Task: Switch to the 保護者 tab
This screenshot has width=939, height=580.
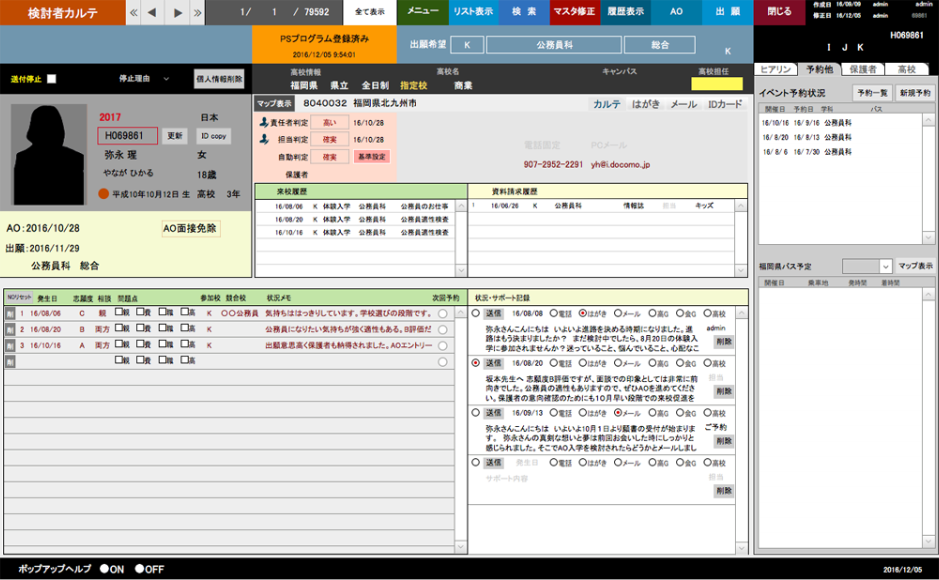Action: (862, 69)
